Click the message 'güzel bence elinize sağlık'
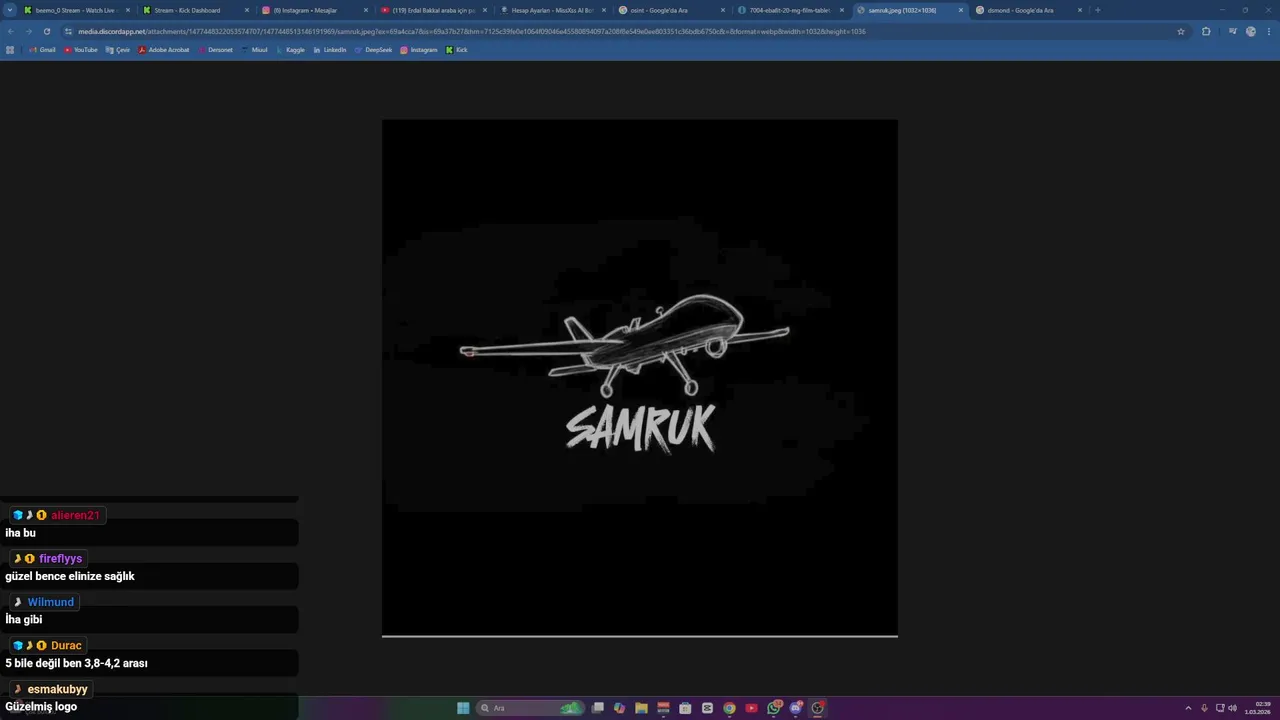Screen dimensions: 1280x720 pos(70,576)
